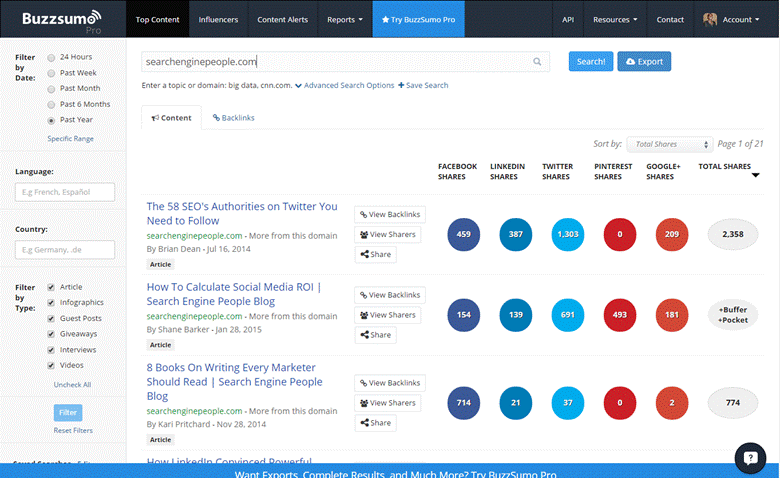Open the chat support bubble icon
This screenshot has height=478, width=780.
pos(750,457)
